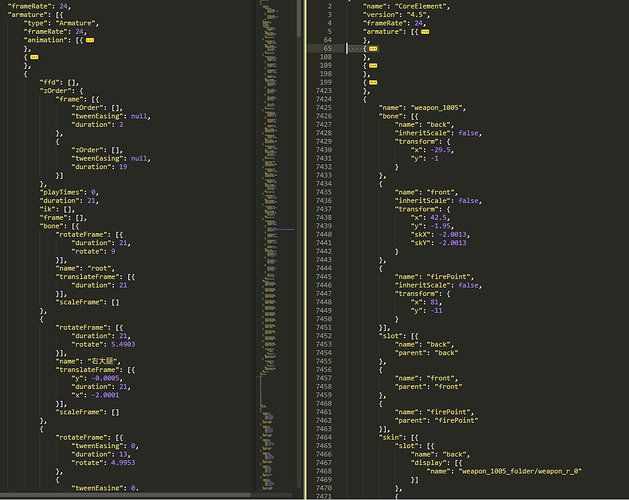This screenshot has width=629, height=500.
Task: Click "inheritScale": false on line 7428
Action: tap(437, 133)
